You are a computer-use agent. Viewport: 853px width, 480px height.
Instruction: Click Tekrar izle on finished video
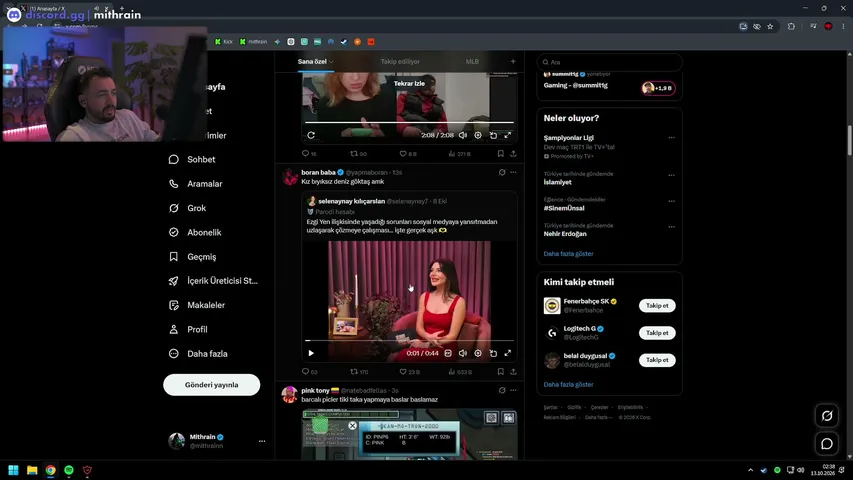409,83
